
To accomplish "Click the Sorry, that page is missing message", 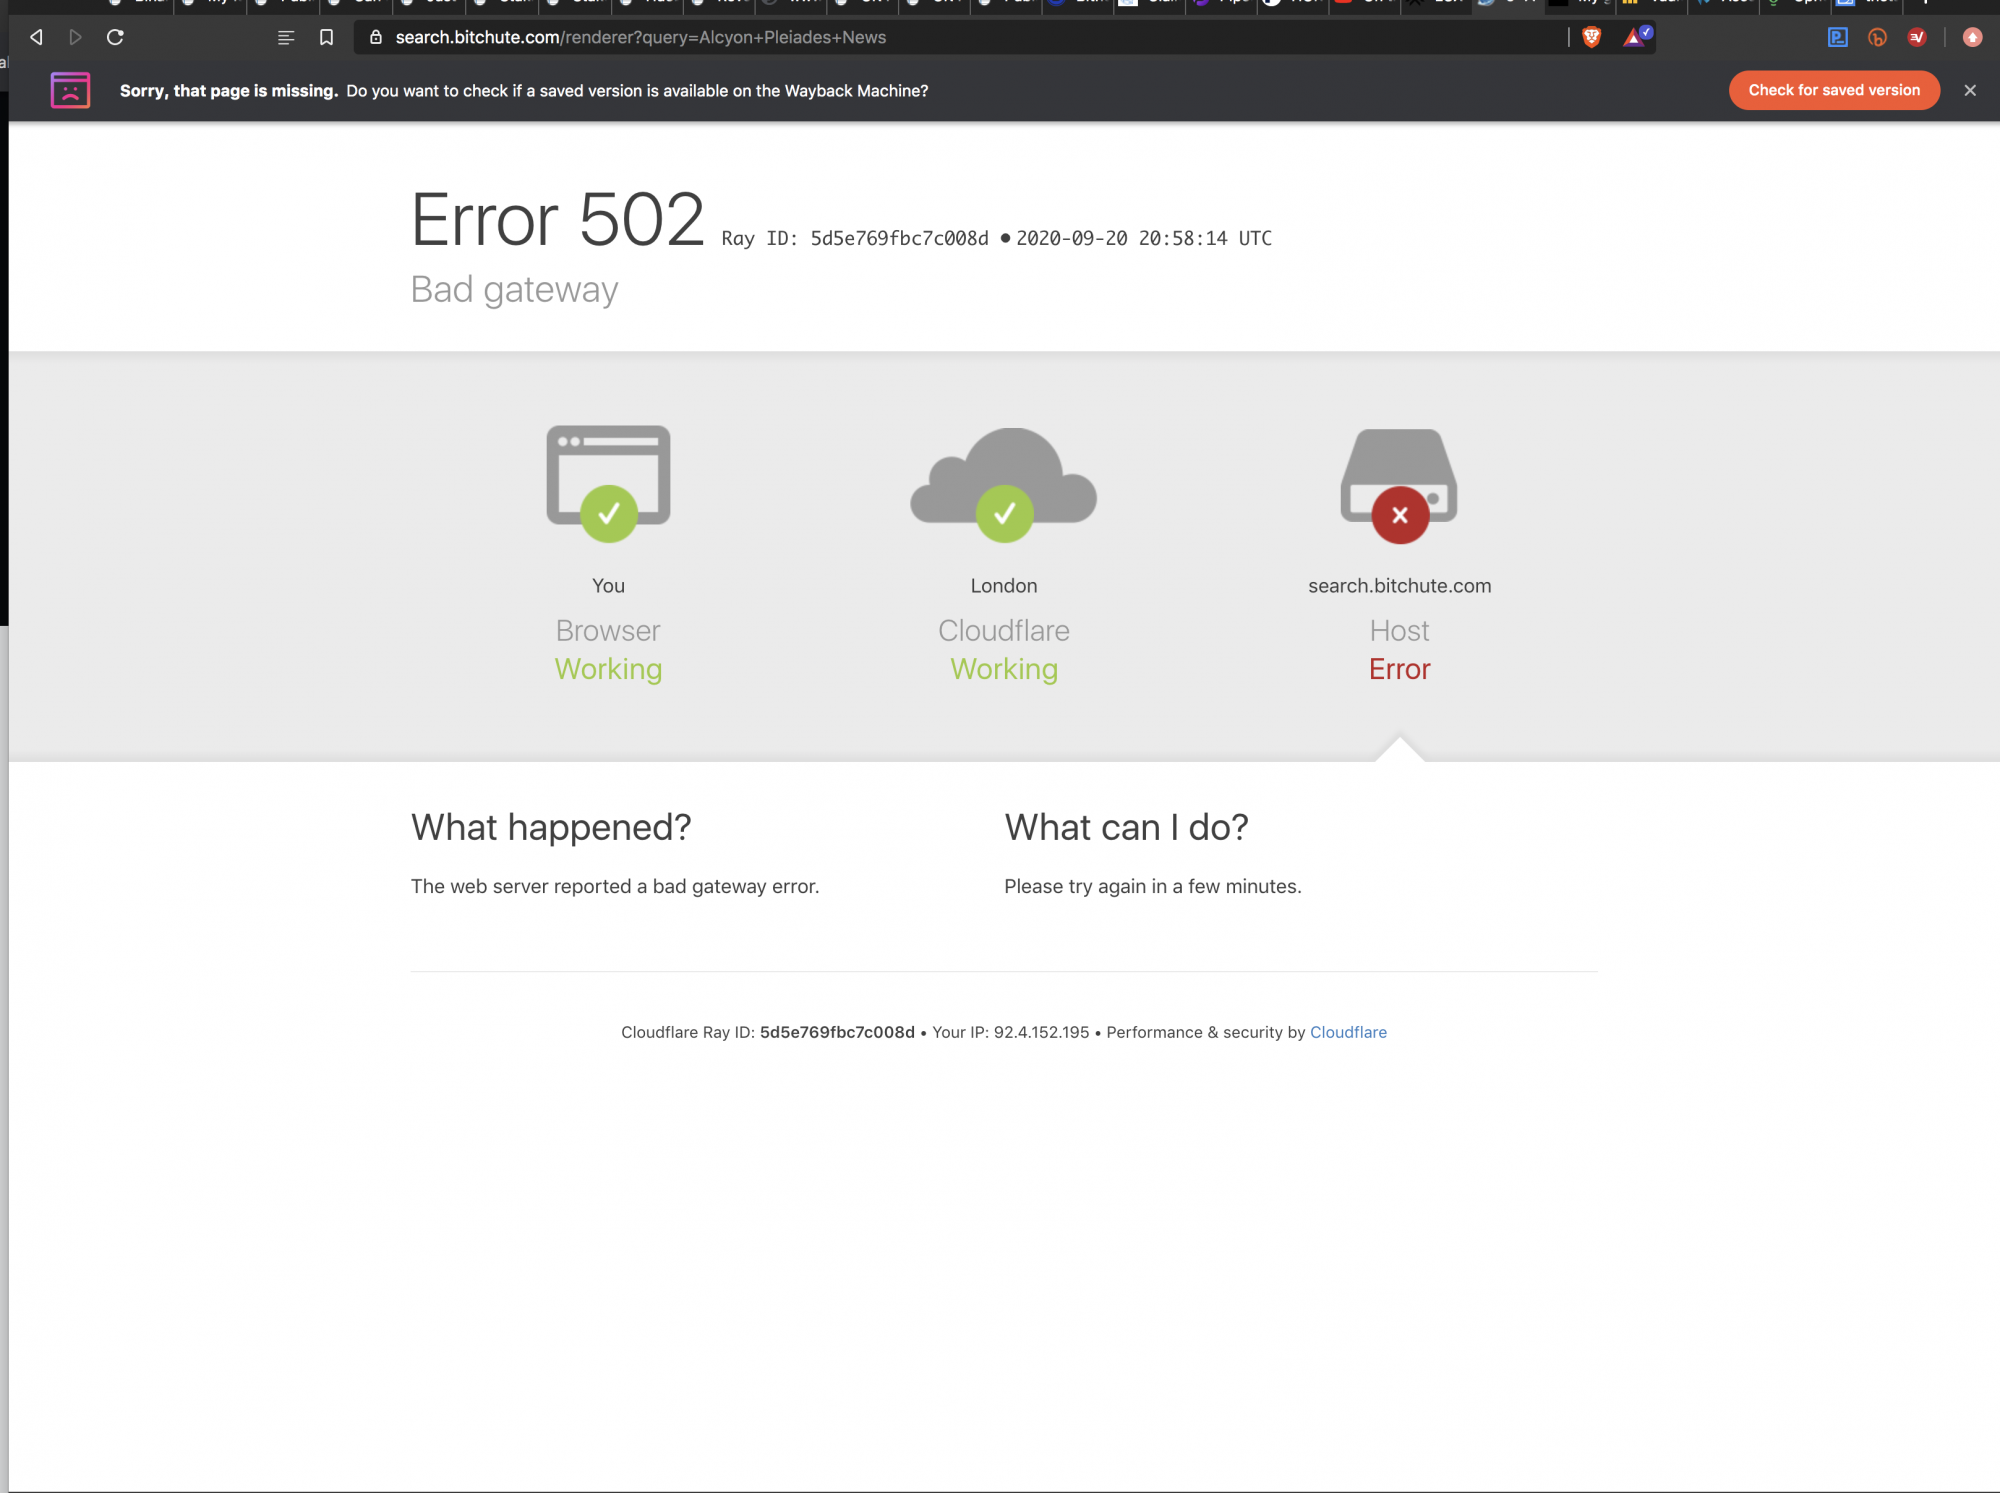I will 229,91.
